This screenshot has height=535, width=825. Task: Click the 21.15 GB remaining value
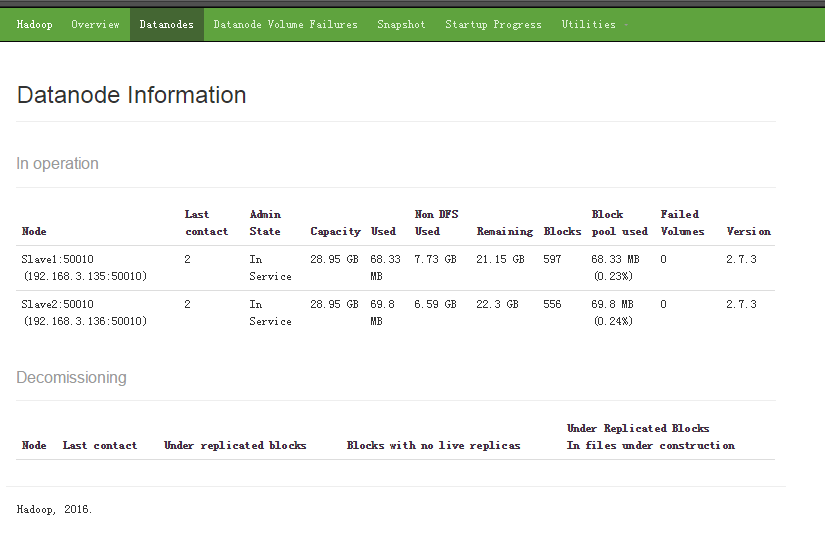[500, 259]
